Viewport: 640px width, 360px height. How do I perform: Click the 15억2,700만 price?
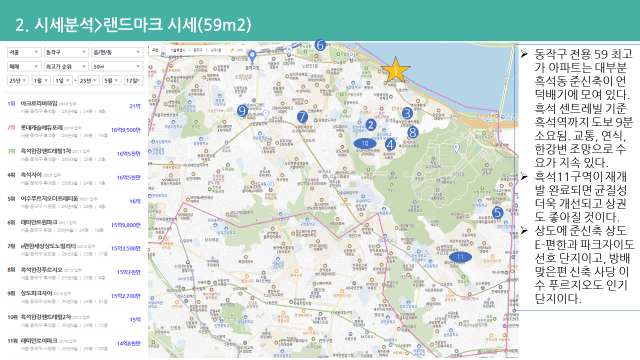(126, 296)
